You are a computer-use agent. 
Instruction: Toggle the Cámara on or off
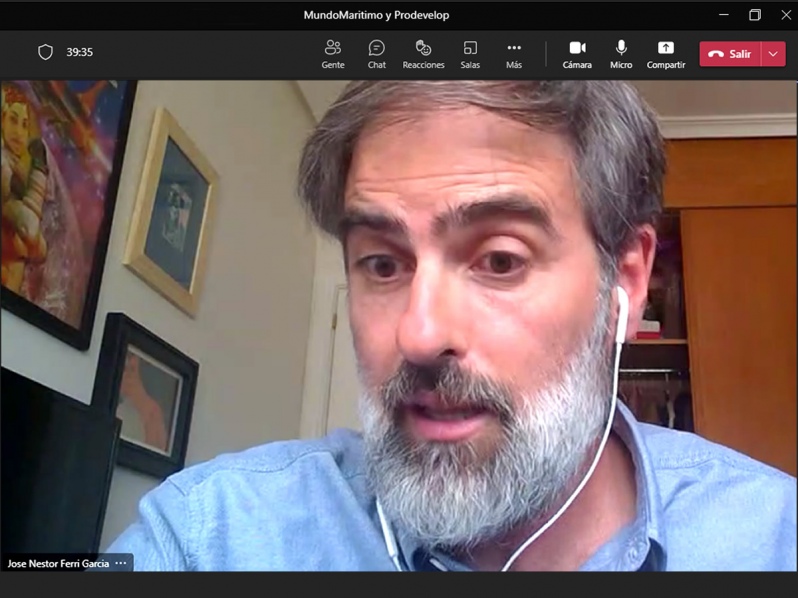point(577,54)
